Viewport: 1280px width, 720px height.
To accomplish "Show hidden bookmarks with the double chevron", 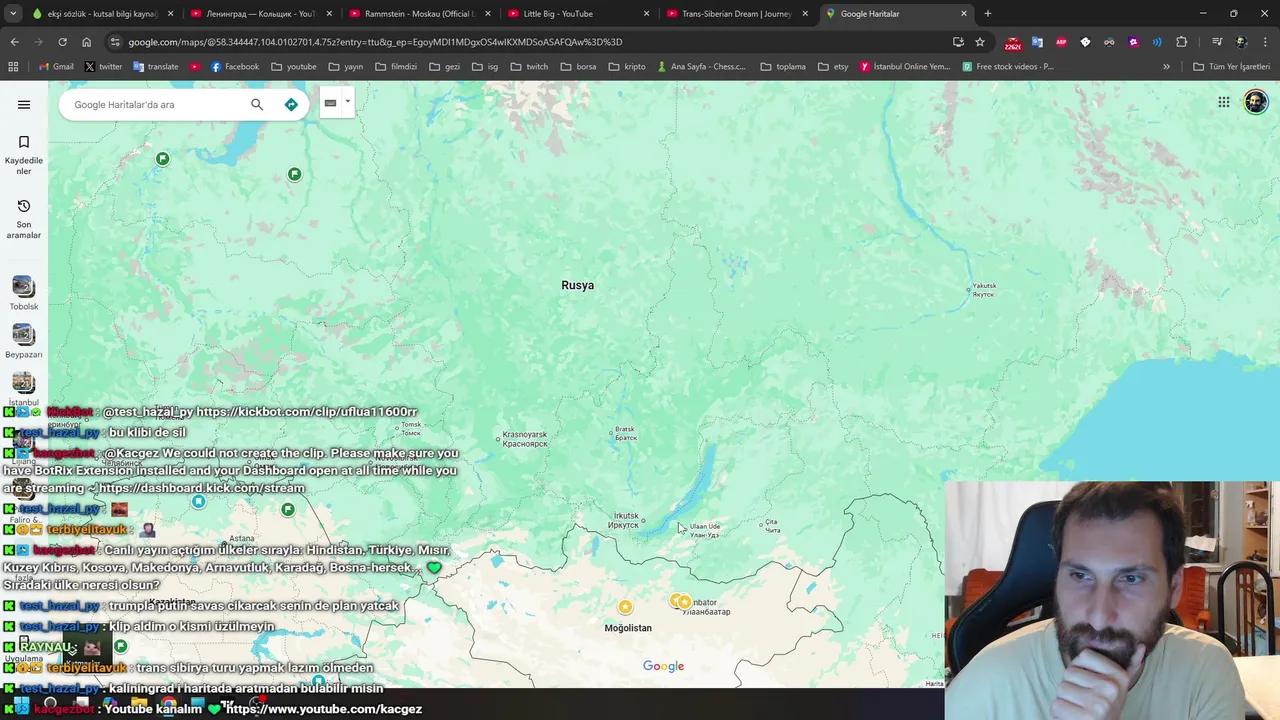I will click(1166, 67).
